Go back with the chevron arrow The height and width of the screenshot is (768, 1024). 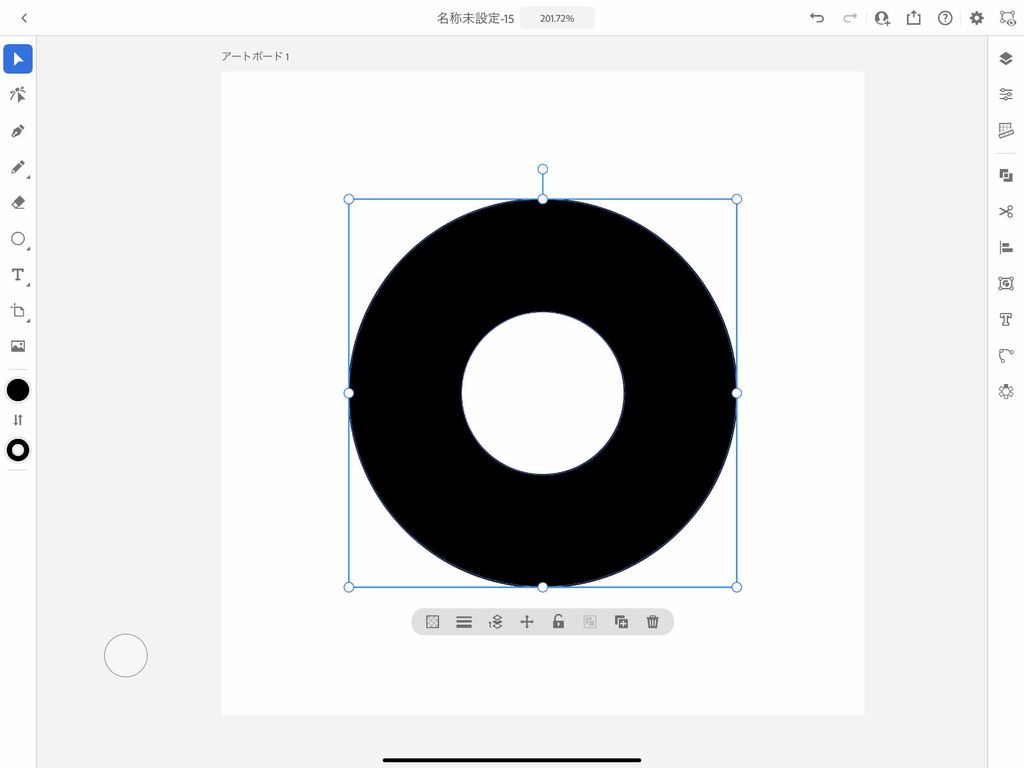pos(24,18)
